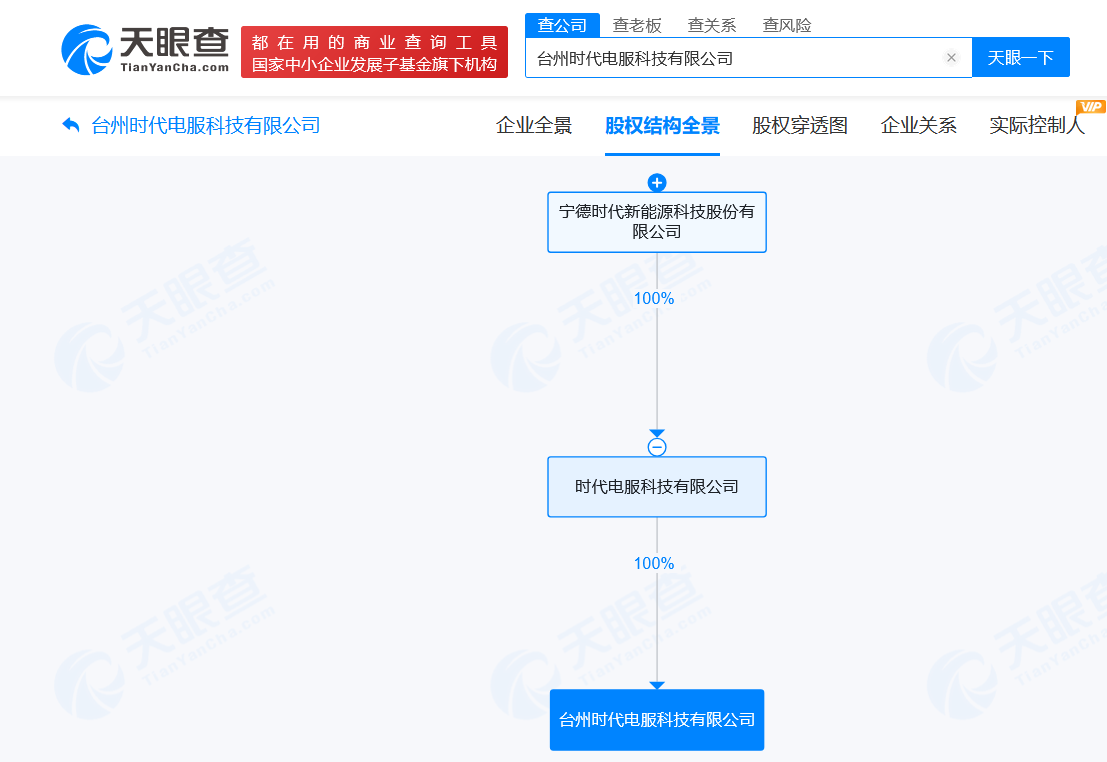View the 实际控制人 tab
This screenshot has height=762, width=1107.
1038,126
